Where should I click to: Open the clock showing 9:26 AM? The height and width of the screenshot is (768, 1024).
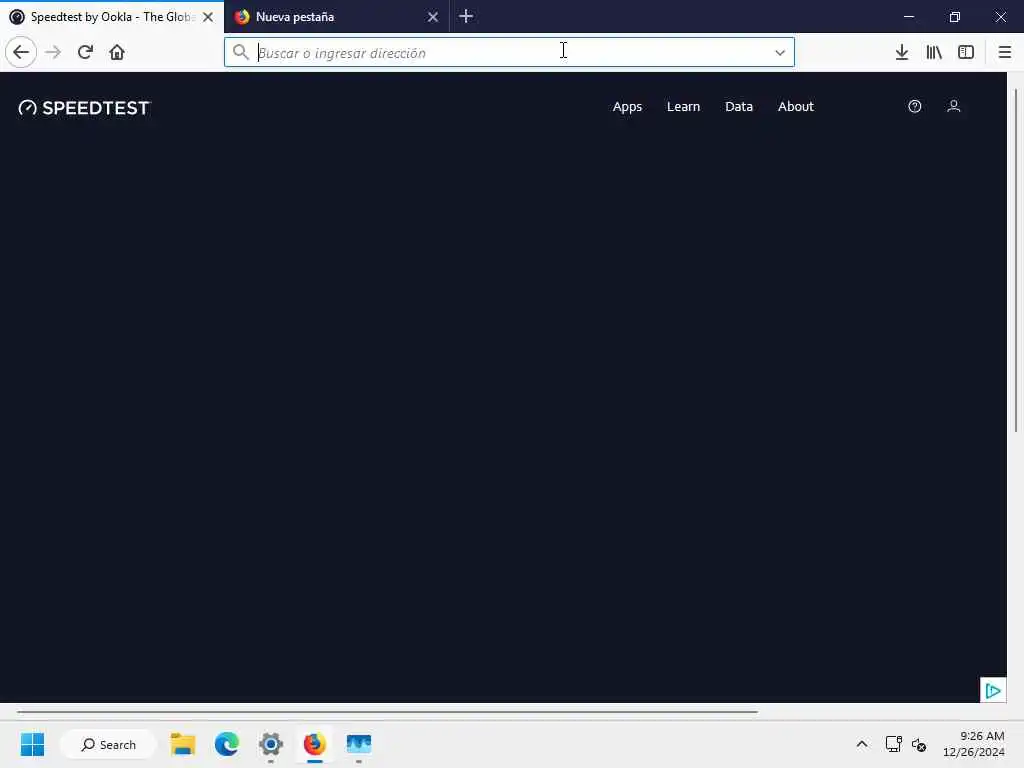click(974, 744)
